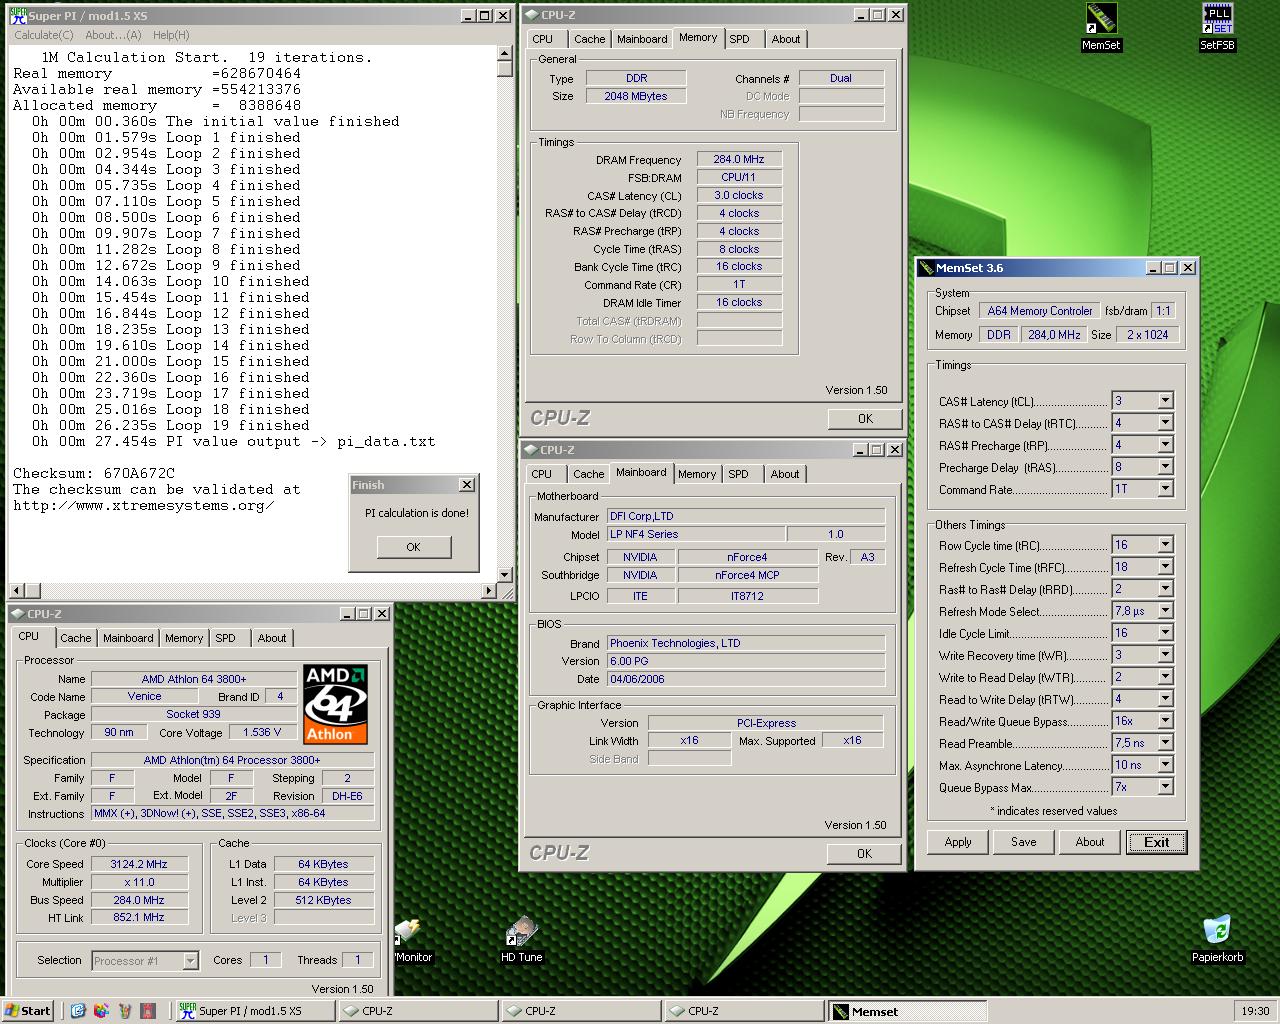Click OK in the CPU-Z Mainboard window
The height and width of the screenshot is (1024, 1280).
[x=864, y=854]
